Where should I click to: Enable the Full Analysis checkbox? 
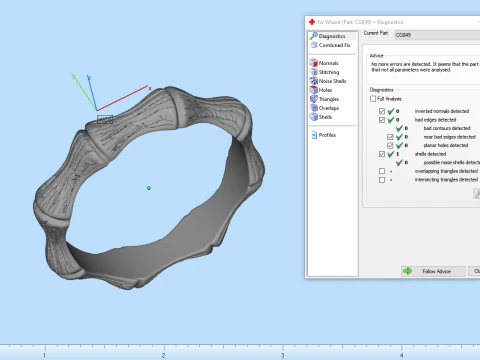[373, 99]
